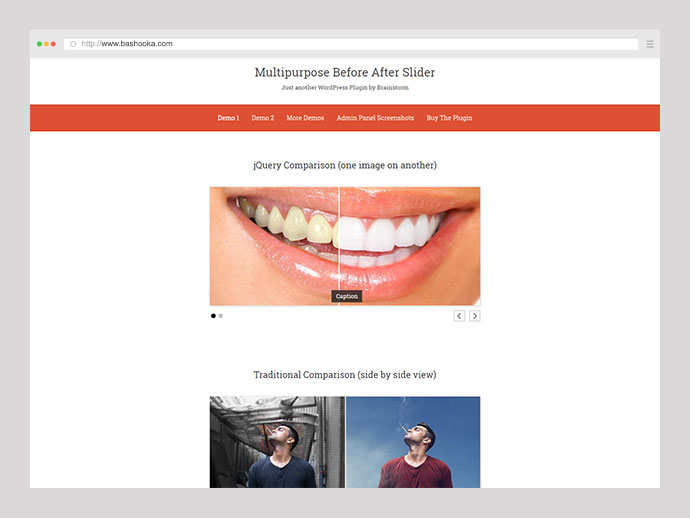
Task: Click the yellowed teeth before image side
Action: click(x=274, y=246)
